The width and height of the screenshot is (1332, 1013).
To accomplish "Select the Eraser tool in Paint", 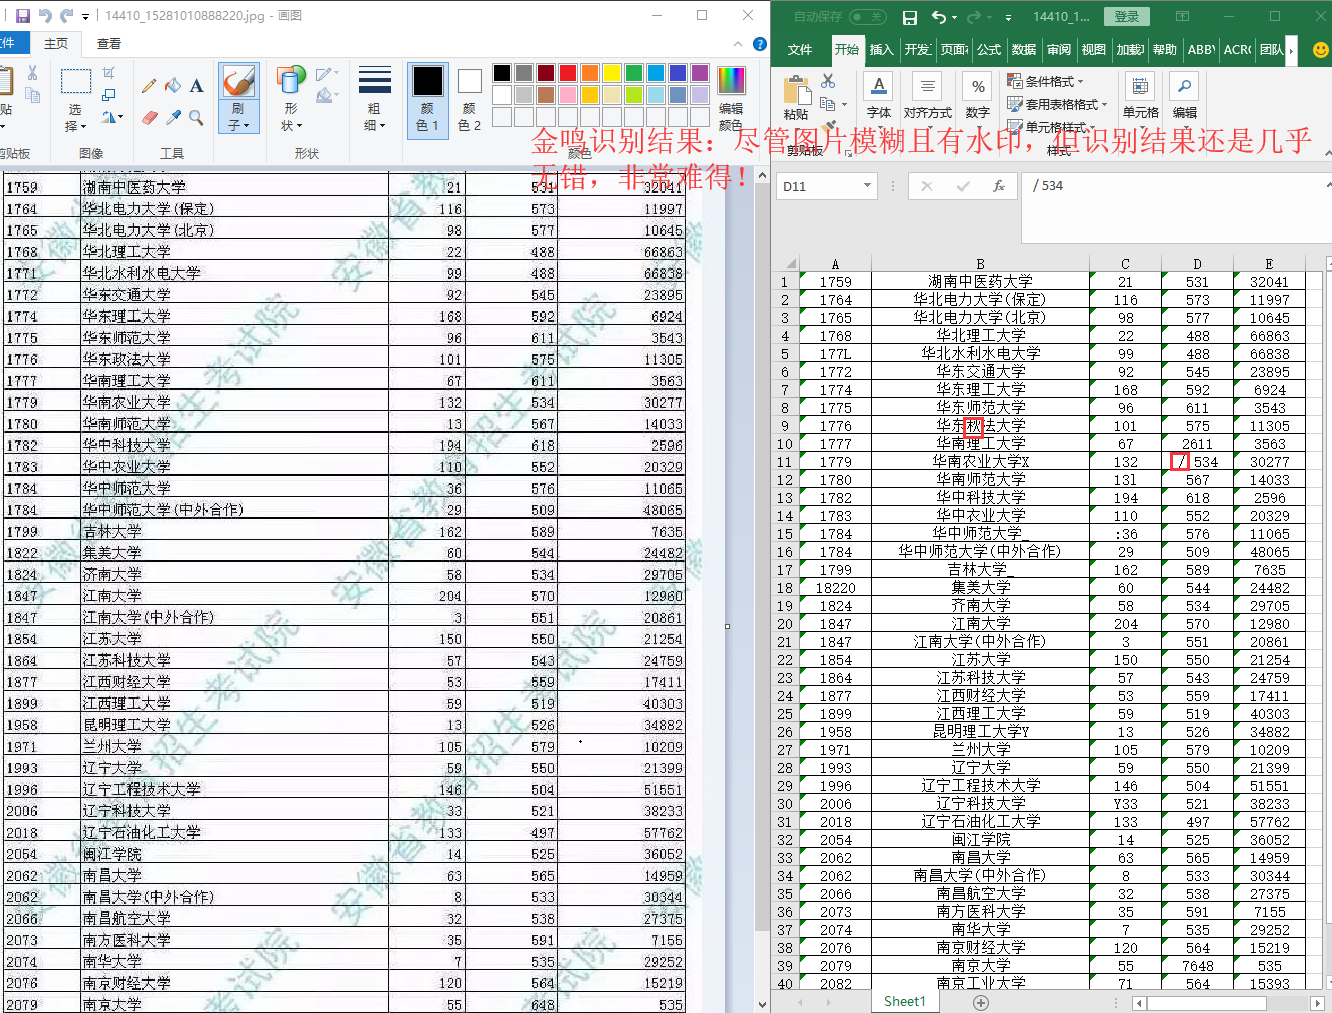I will pyautogui.click(x=149, y=117).
